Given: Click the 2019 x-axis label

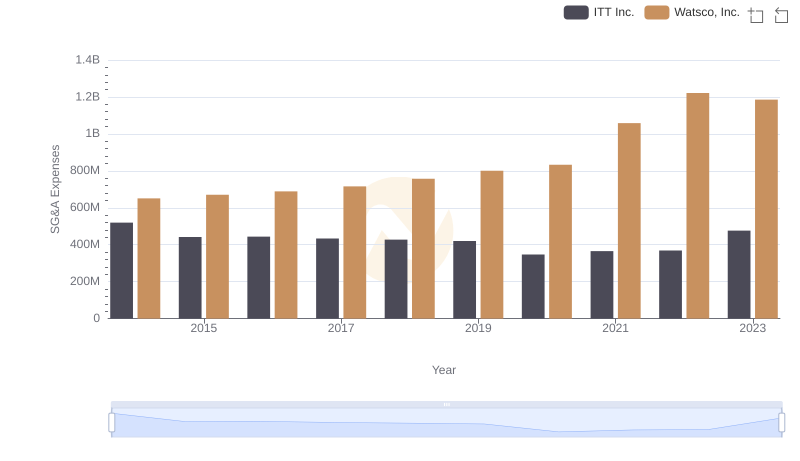Looking at the screenshot, I should point(478,328).
